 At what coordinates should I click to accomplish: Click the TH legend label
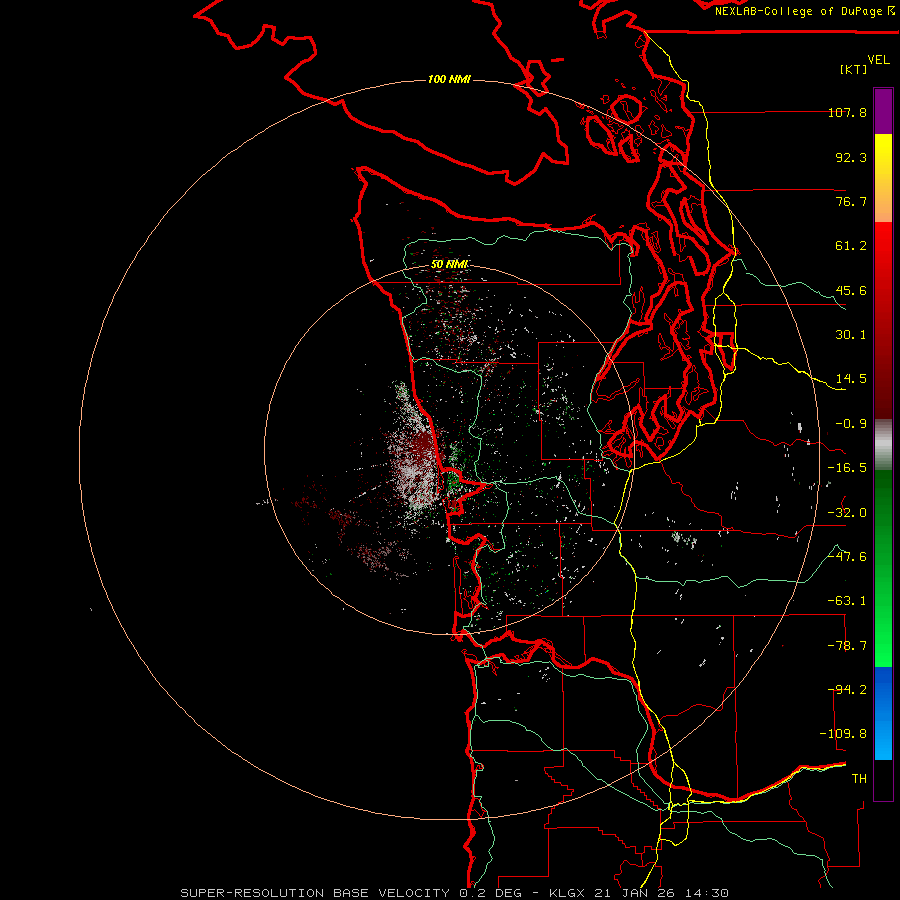tap(859, 779)
